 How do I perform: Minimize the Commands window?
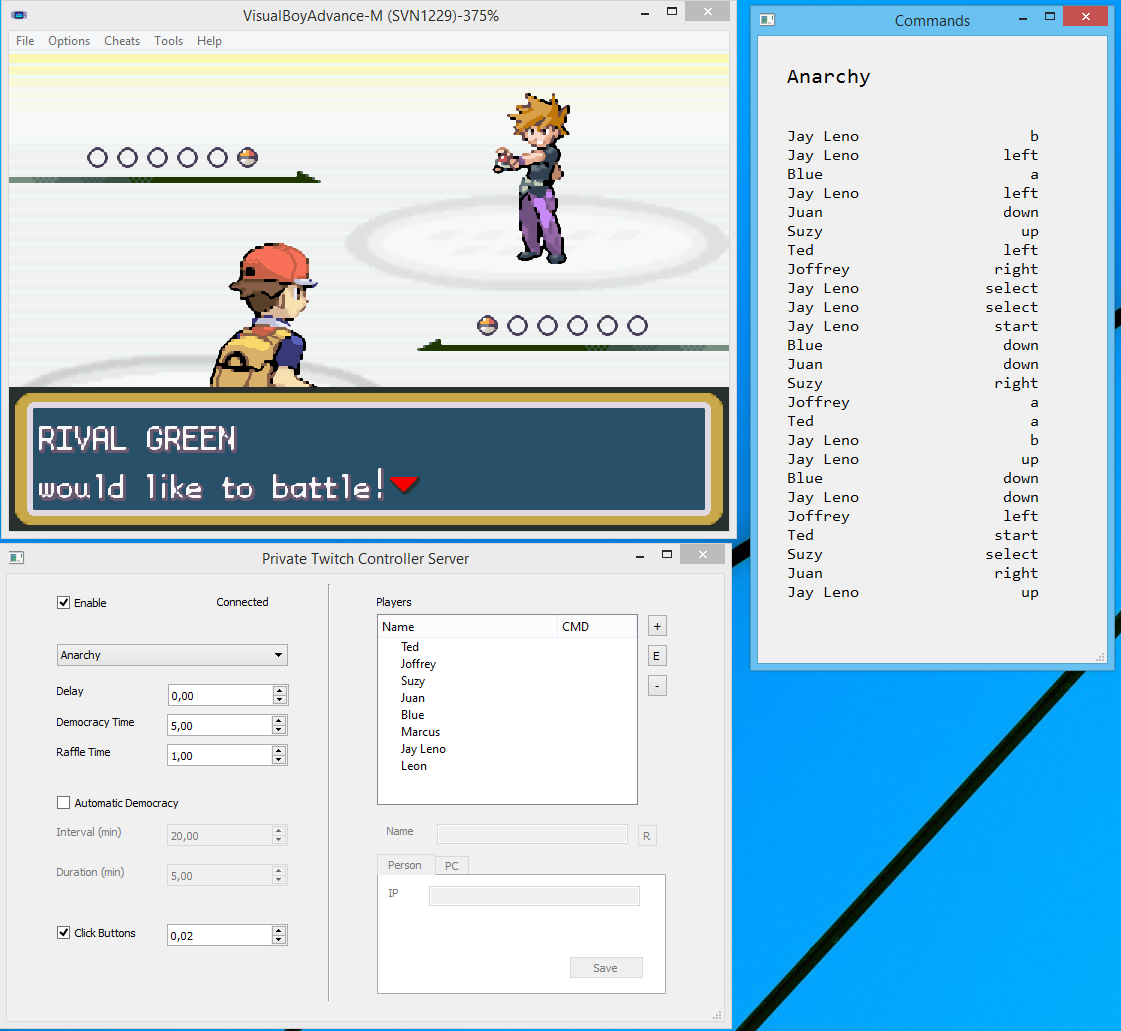1023,17
